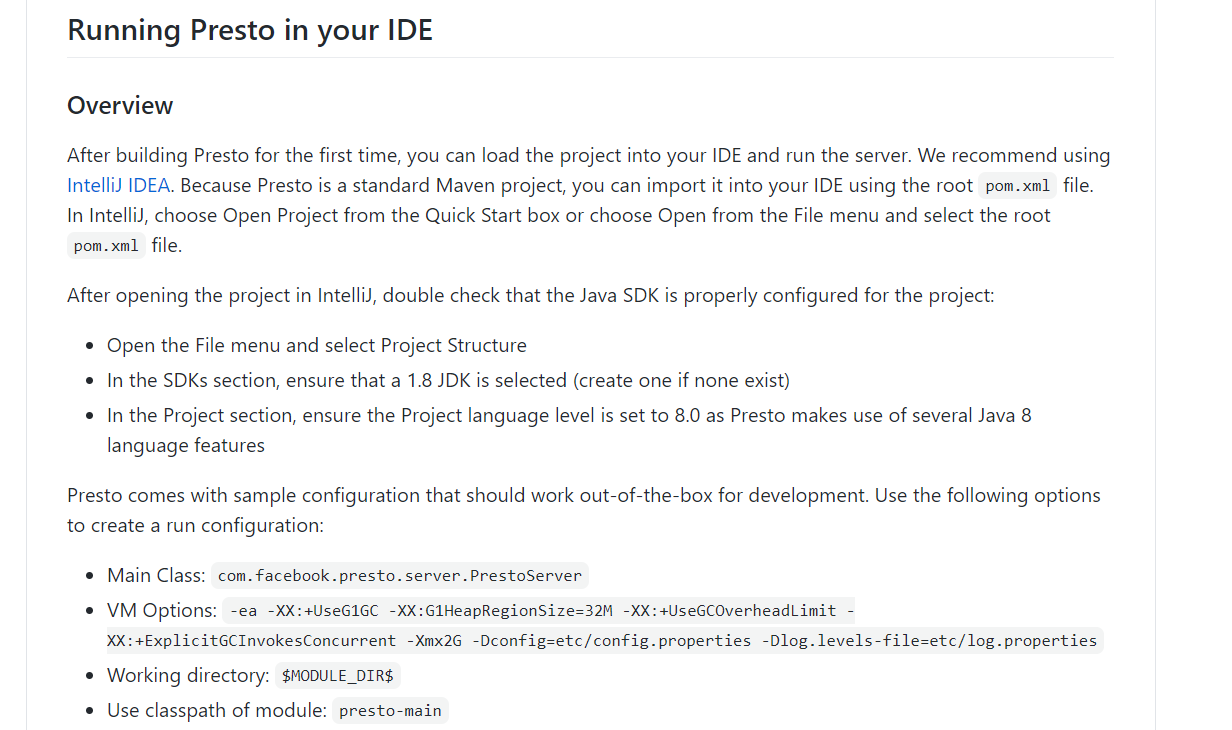
Task: Click the presto-main module code snippet
Action: tap(390, 711)
